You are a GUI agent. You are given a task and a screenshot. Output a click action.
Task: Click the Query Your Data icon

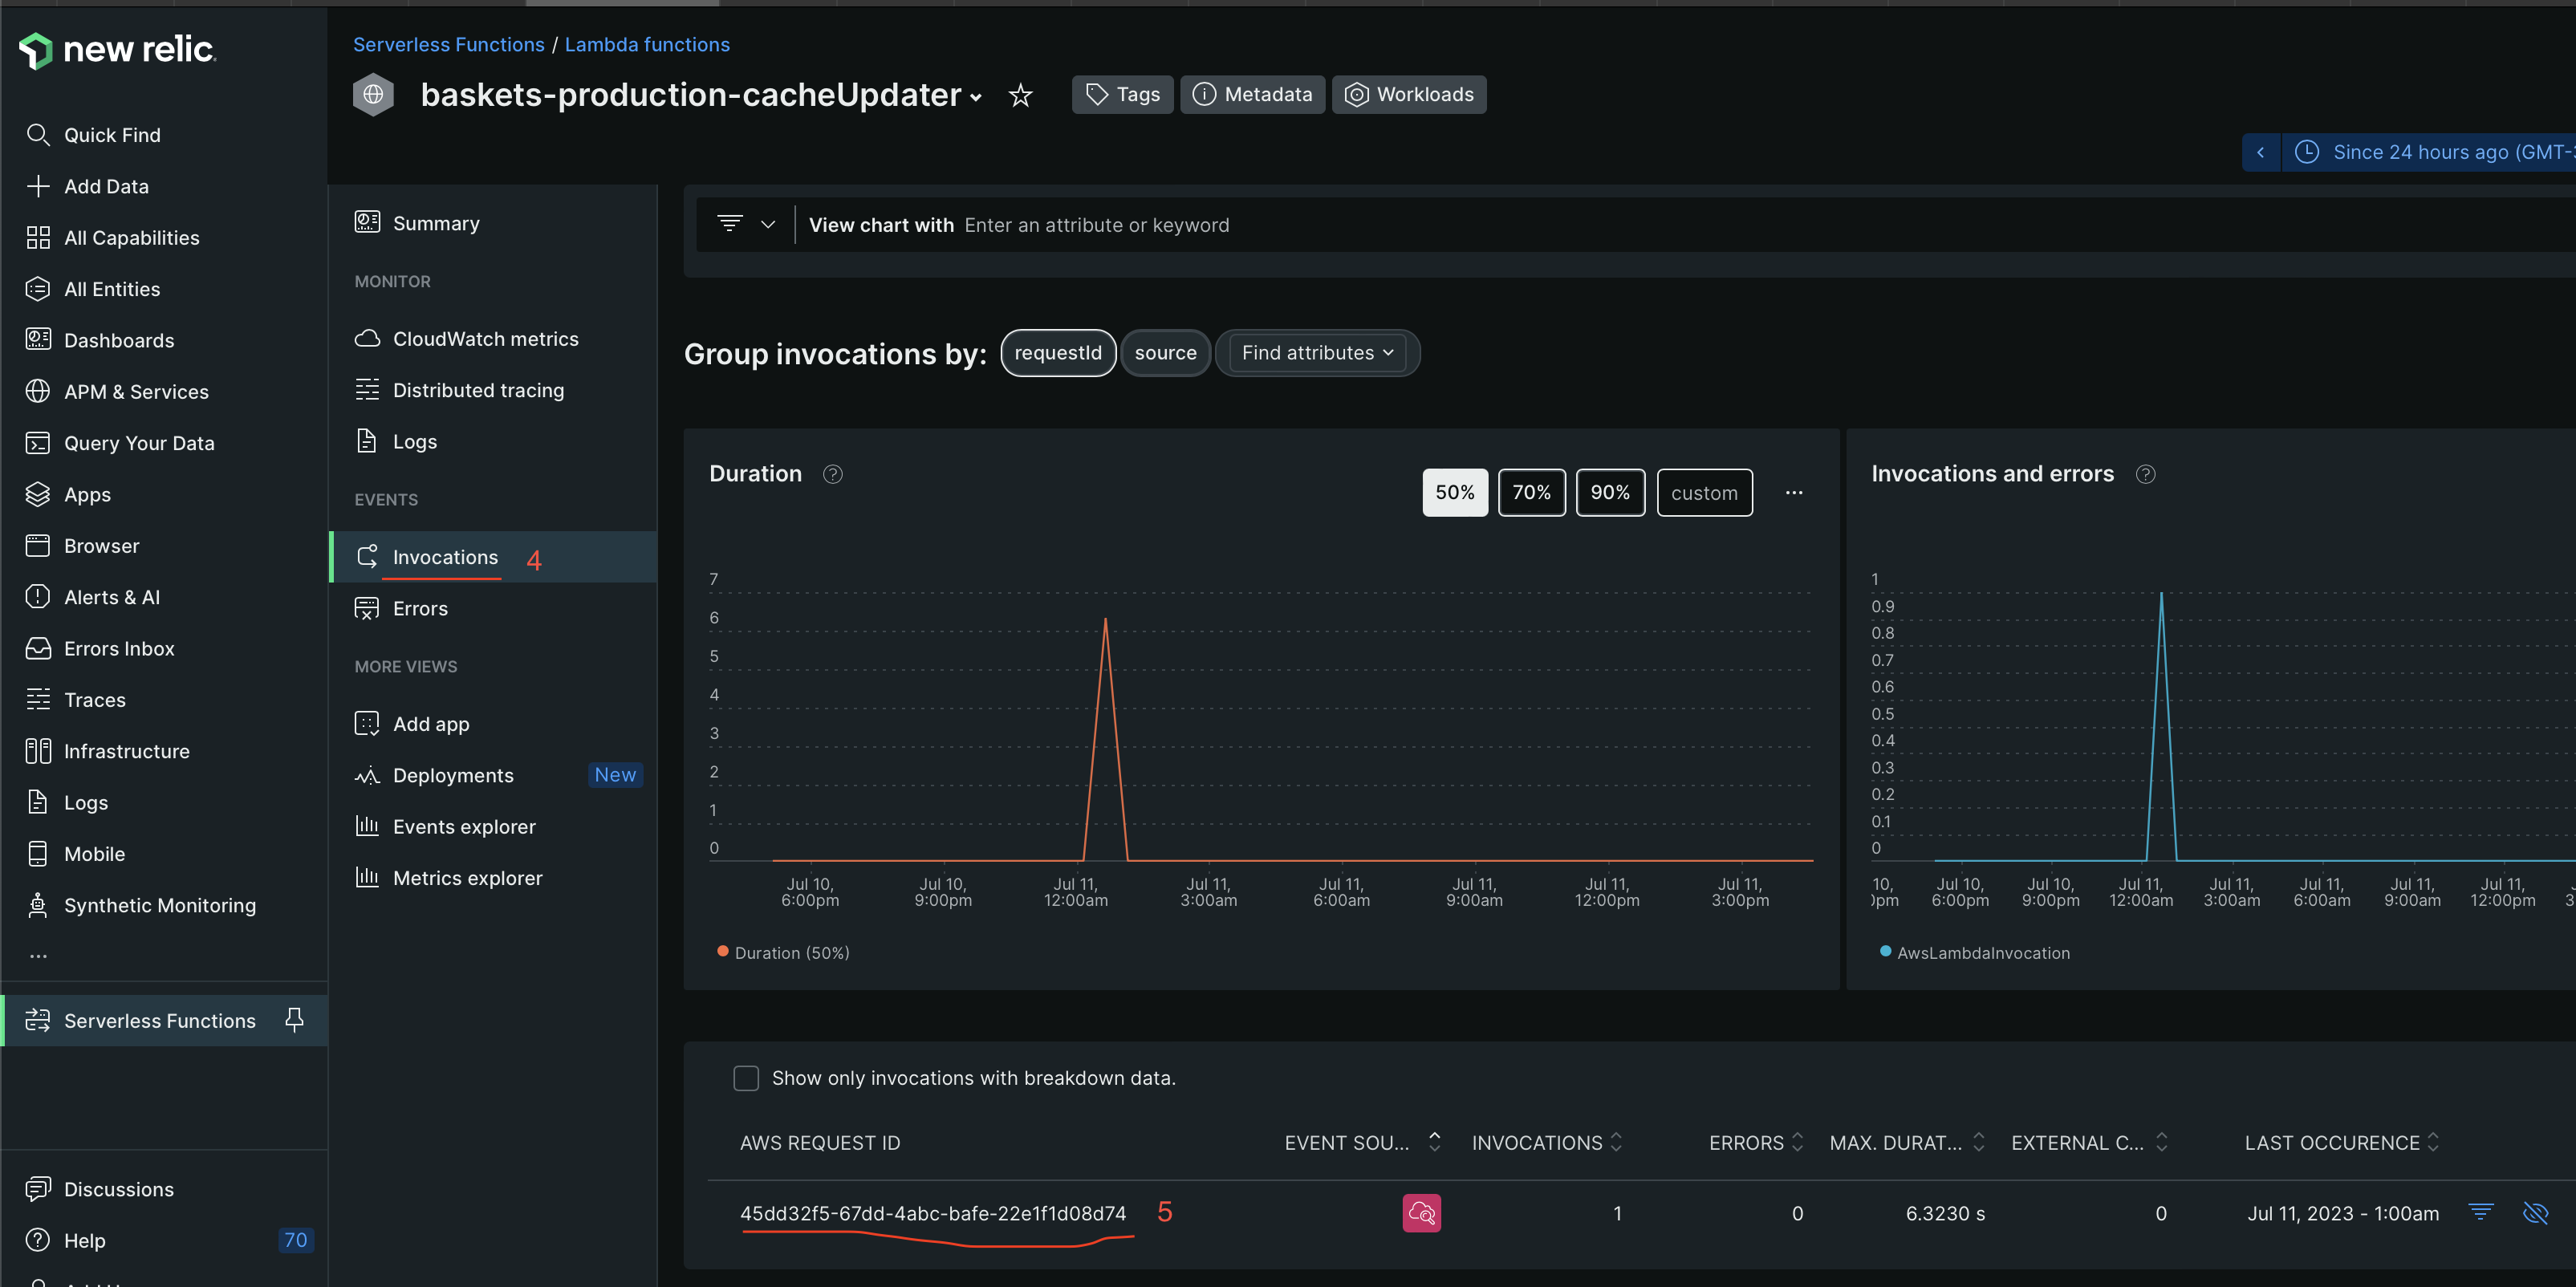pyautogui.click(x=37, y=442)
